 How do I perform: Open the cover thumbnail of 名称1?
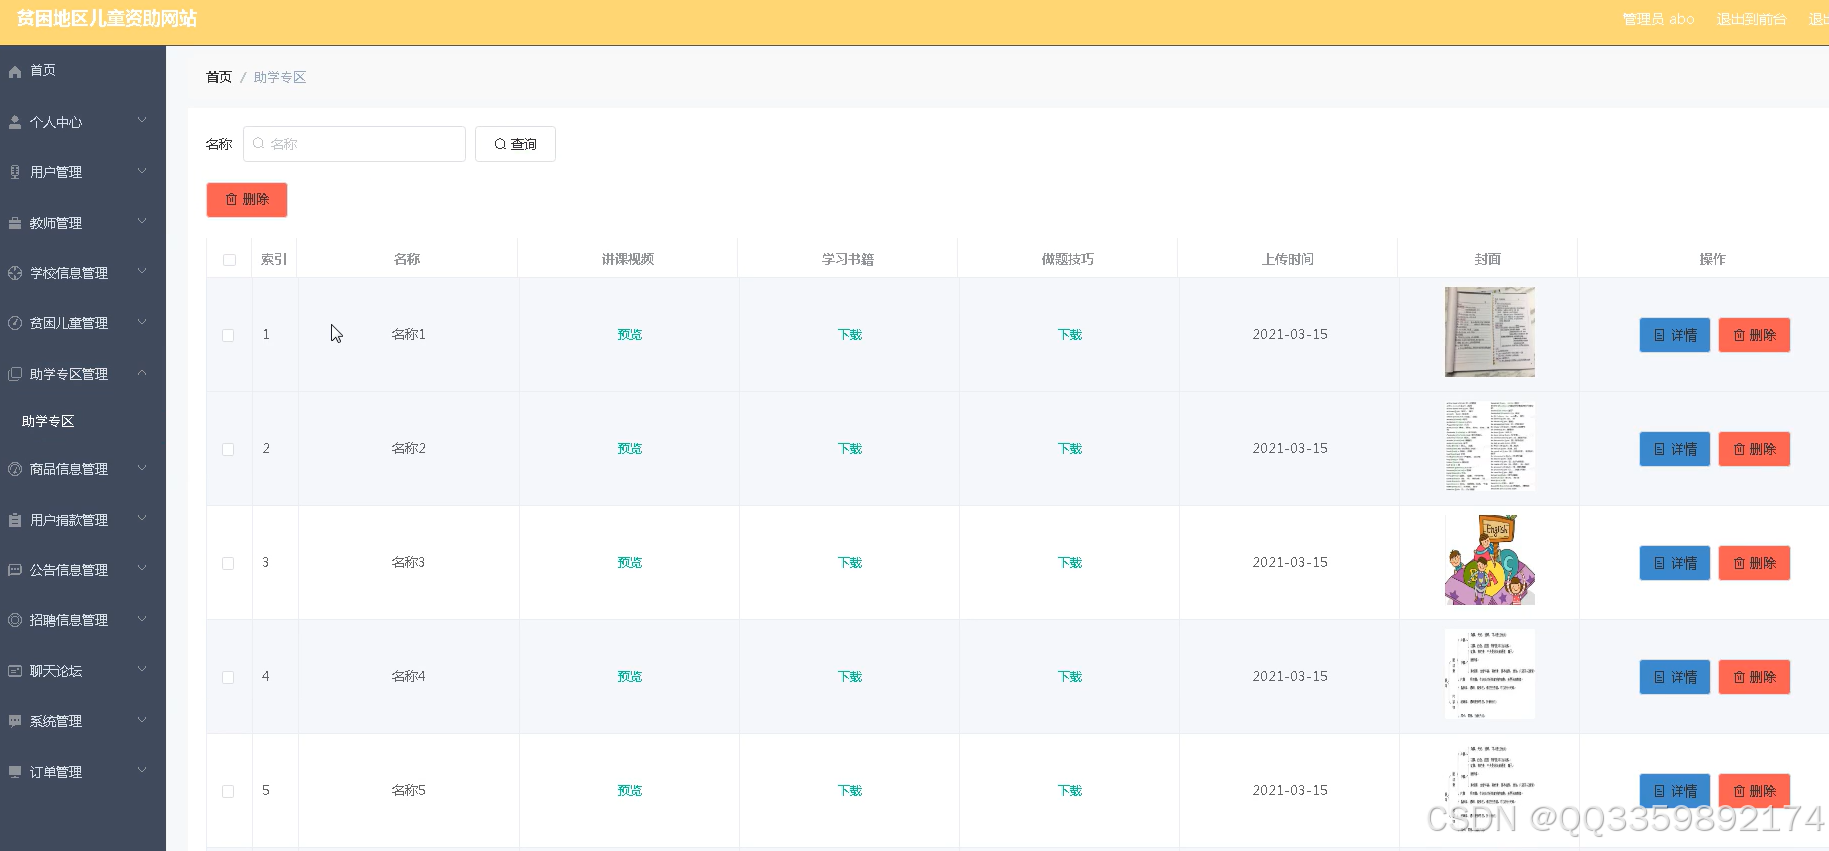[x=1490, y=332]
